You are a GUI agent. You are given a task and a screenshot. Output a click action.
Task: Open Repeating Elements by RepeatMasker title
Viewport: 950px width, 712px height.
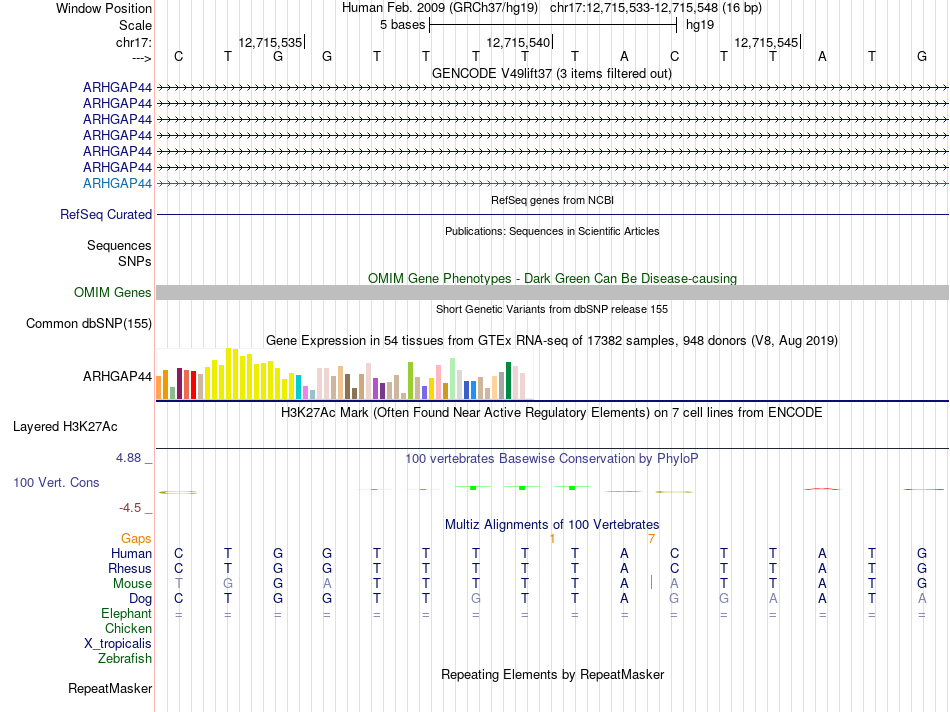[552, 675]
